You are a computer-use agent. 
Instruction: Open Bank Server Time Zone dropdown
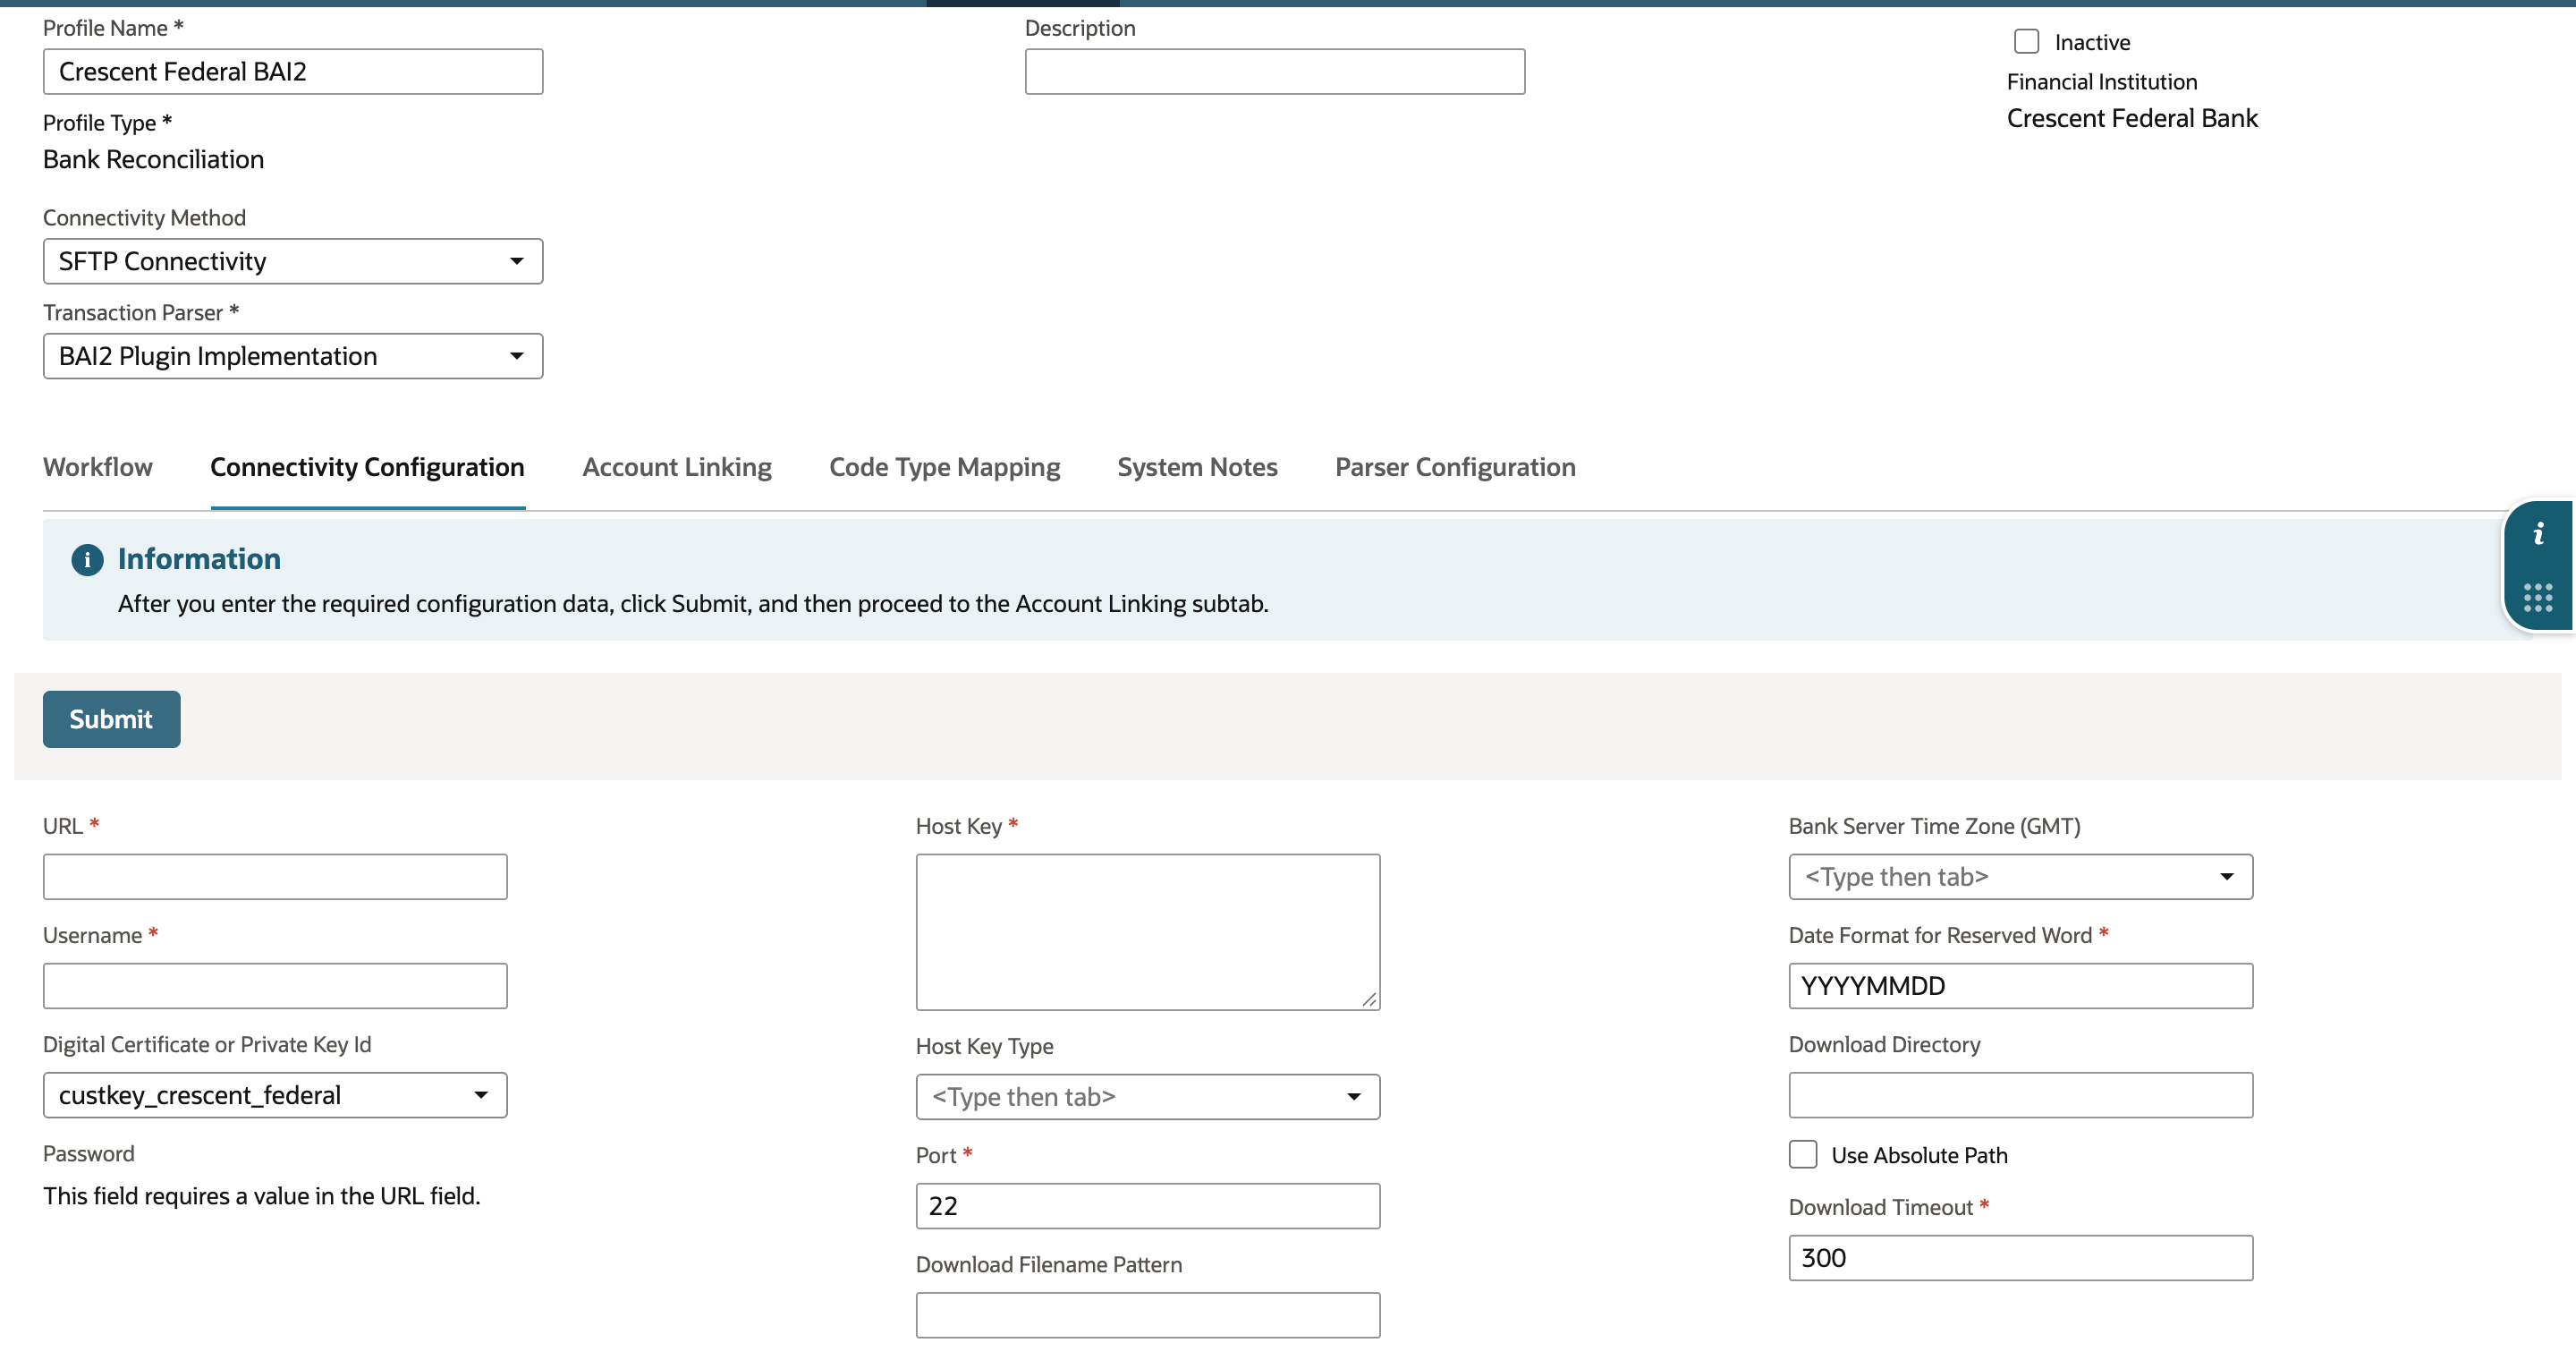coord(2020,877)
